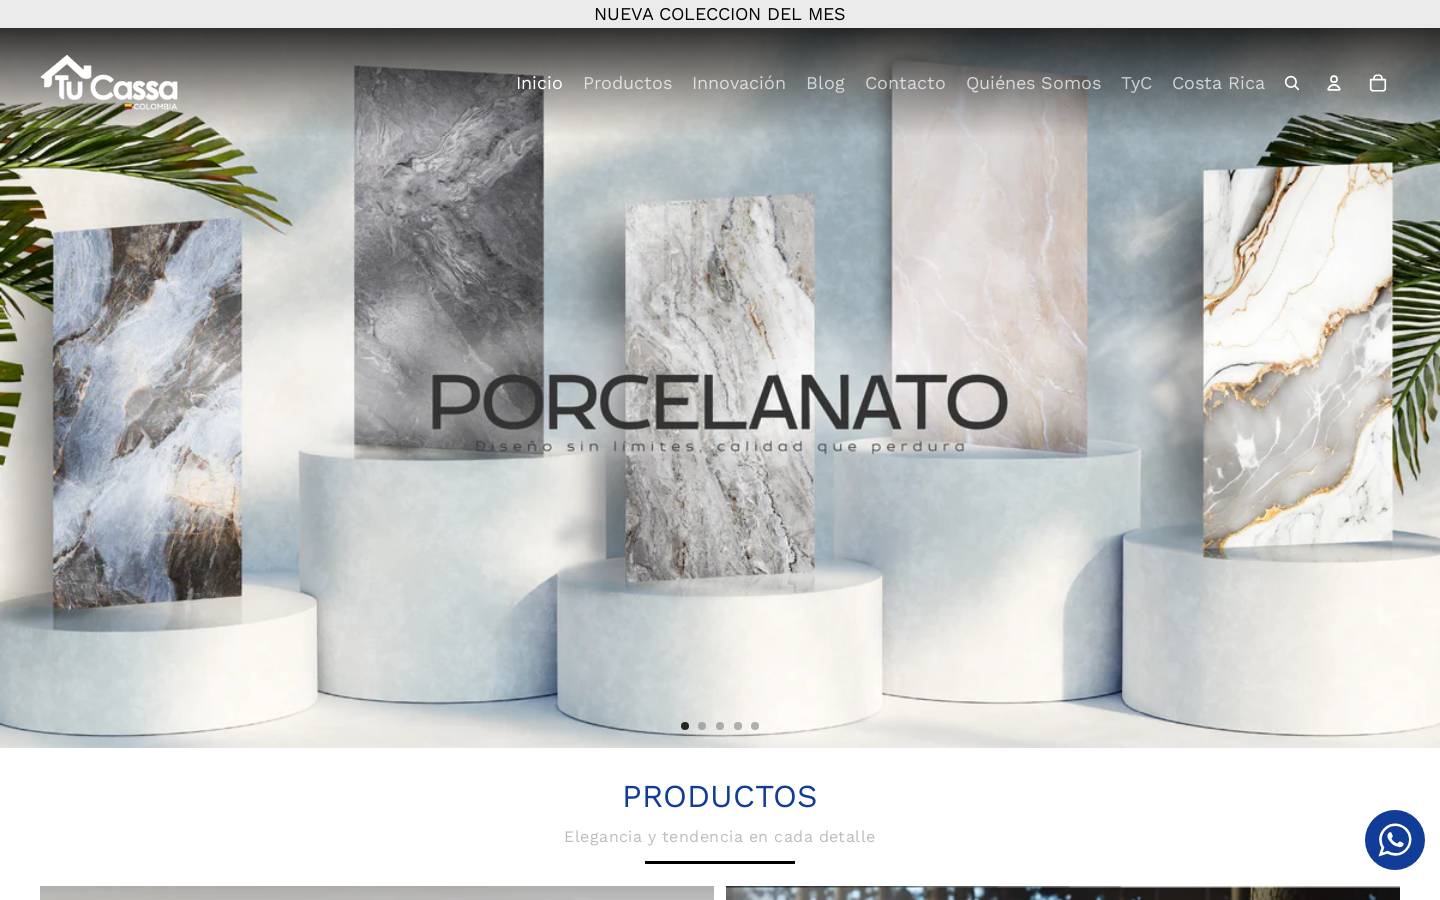
Task: Open the shopping bag cart icon
Action: pos(1378,83)
